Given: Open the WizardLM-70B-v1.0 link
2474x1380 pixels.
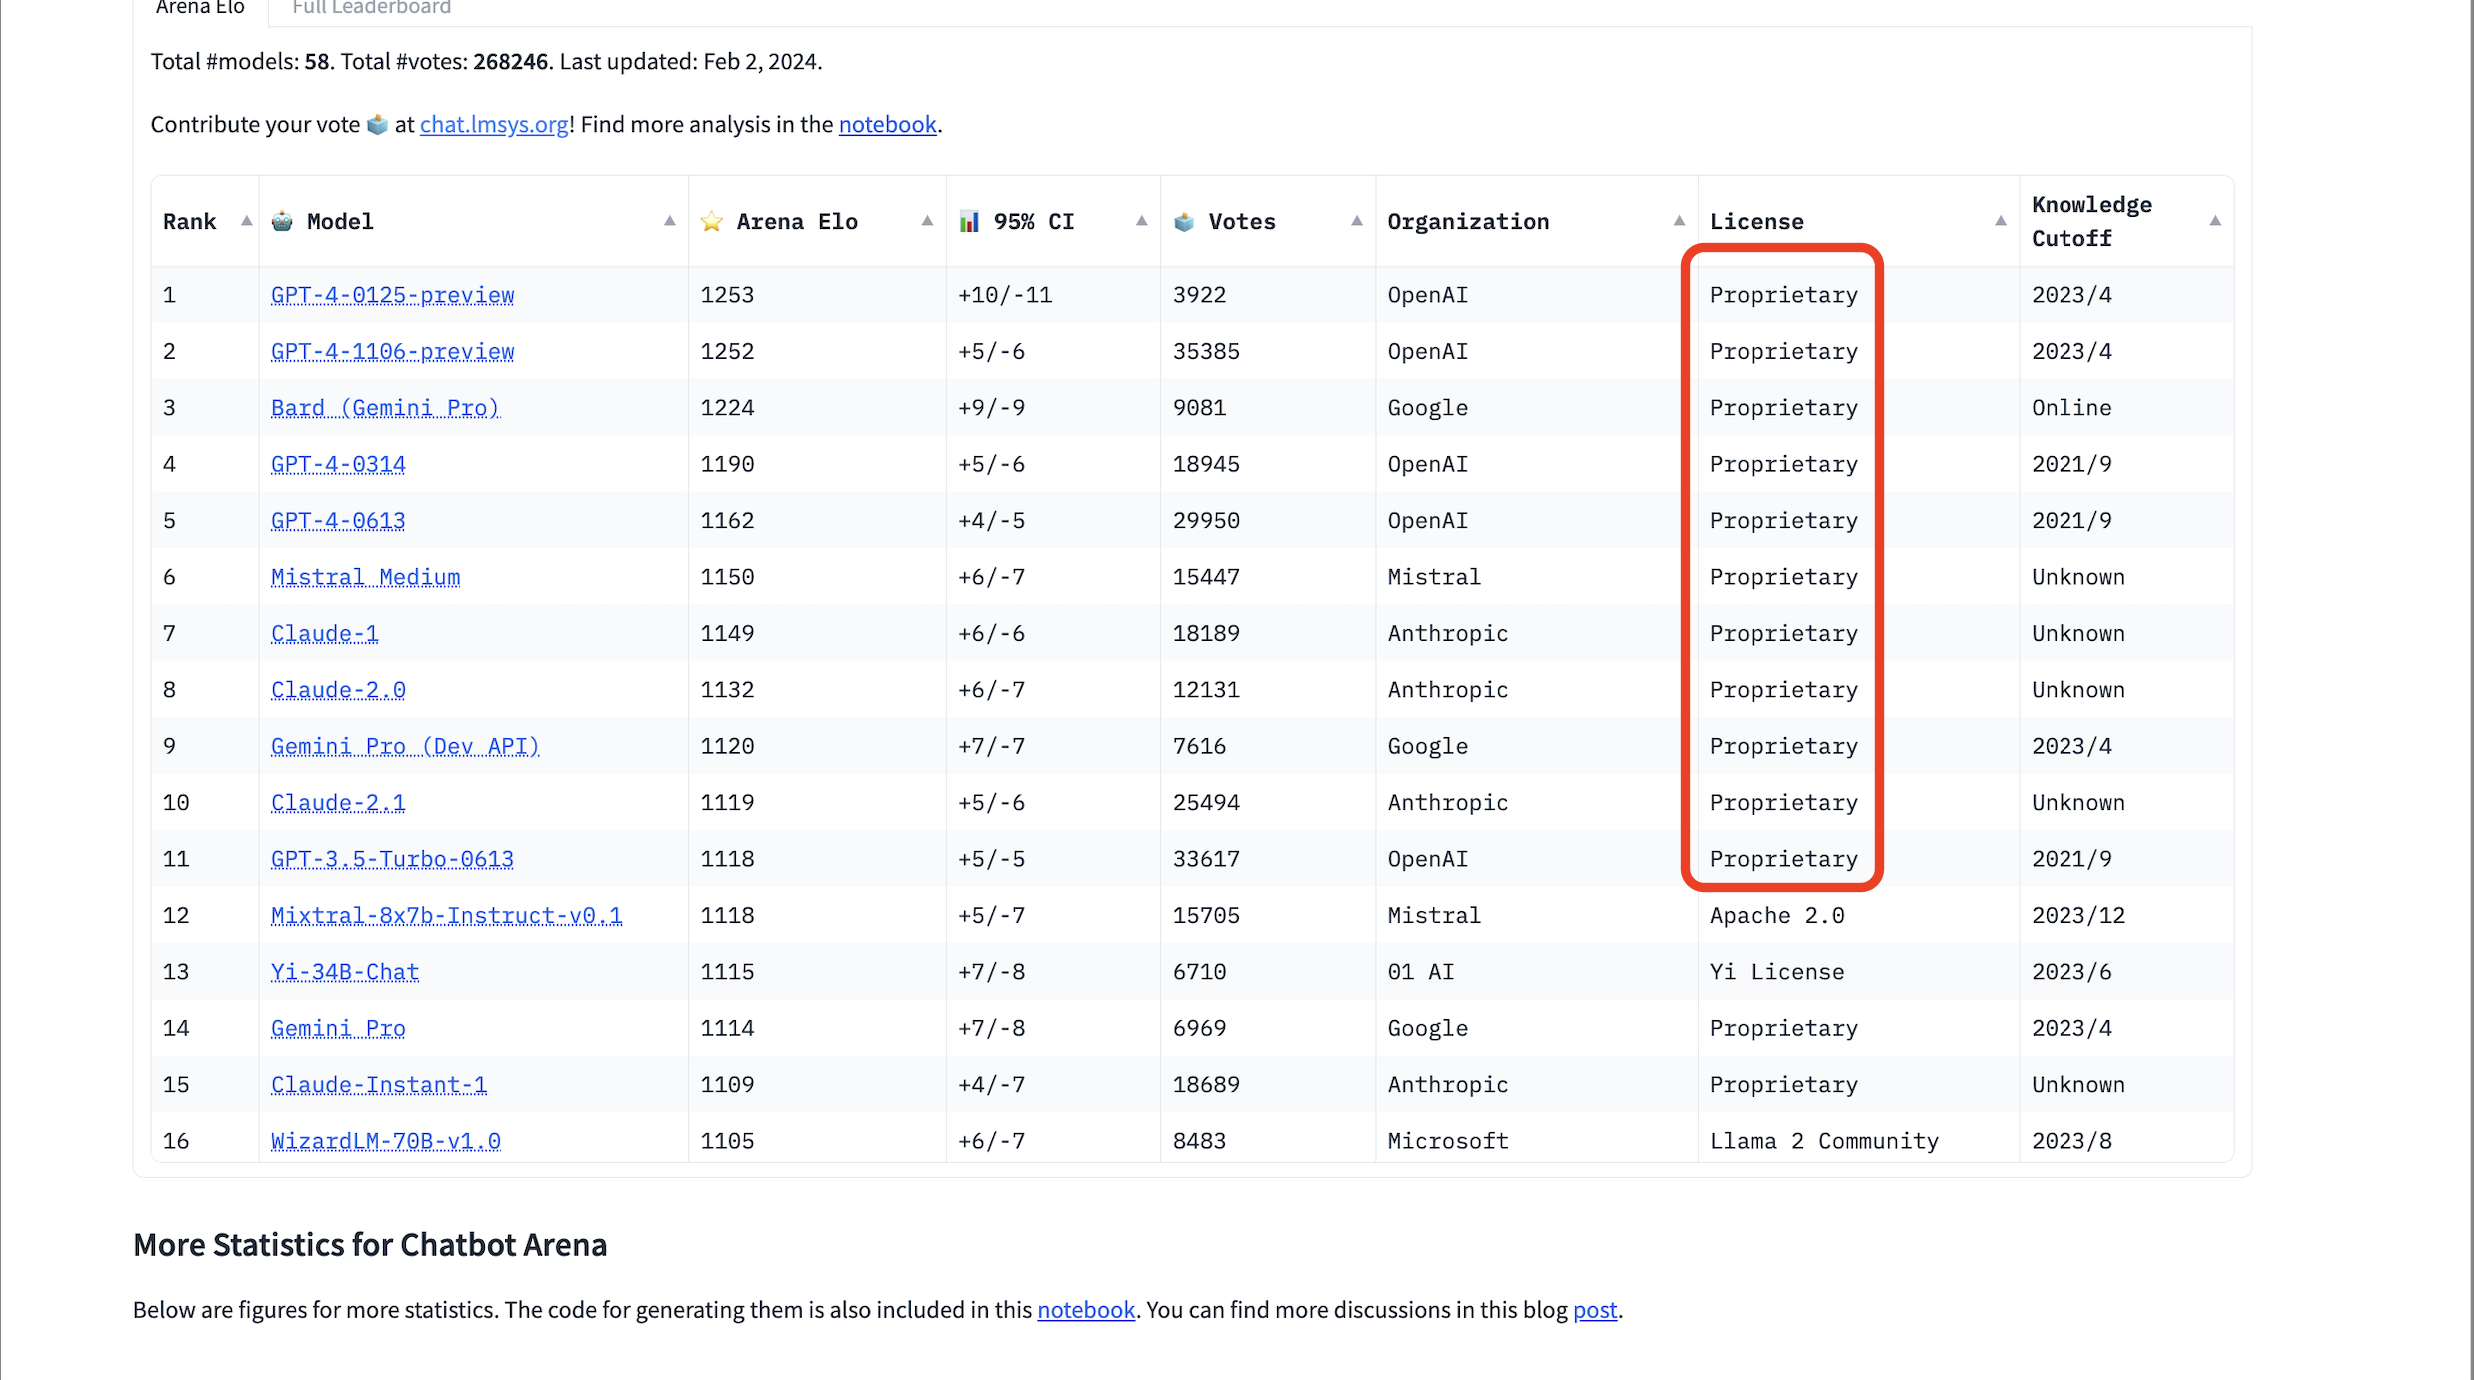Looking at the screenshot, I should click(385, 1141).
